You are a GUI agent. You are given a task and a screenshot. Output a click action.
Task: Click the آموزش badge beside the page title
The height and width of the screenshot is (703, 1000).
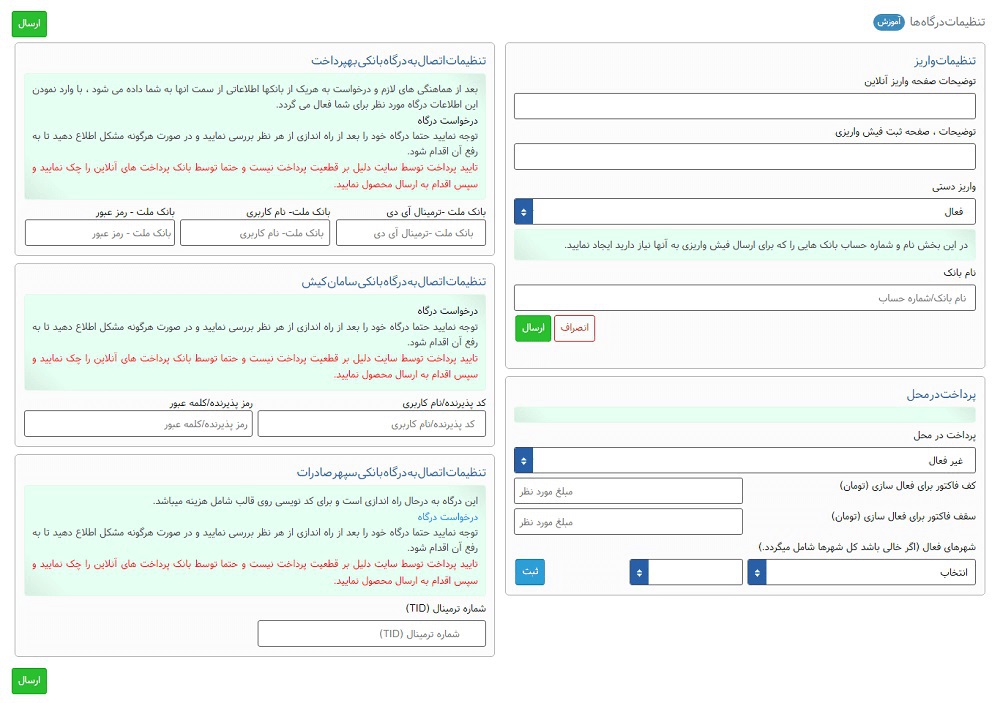[x=890, y=22]
